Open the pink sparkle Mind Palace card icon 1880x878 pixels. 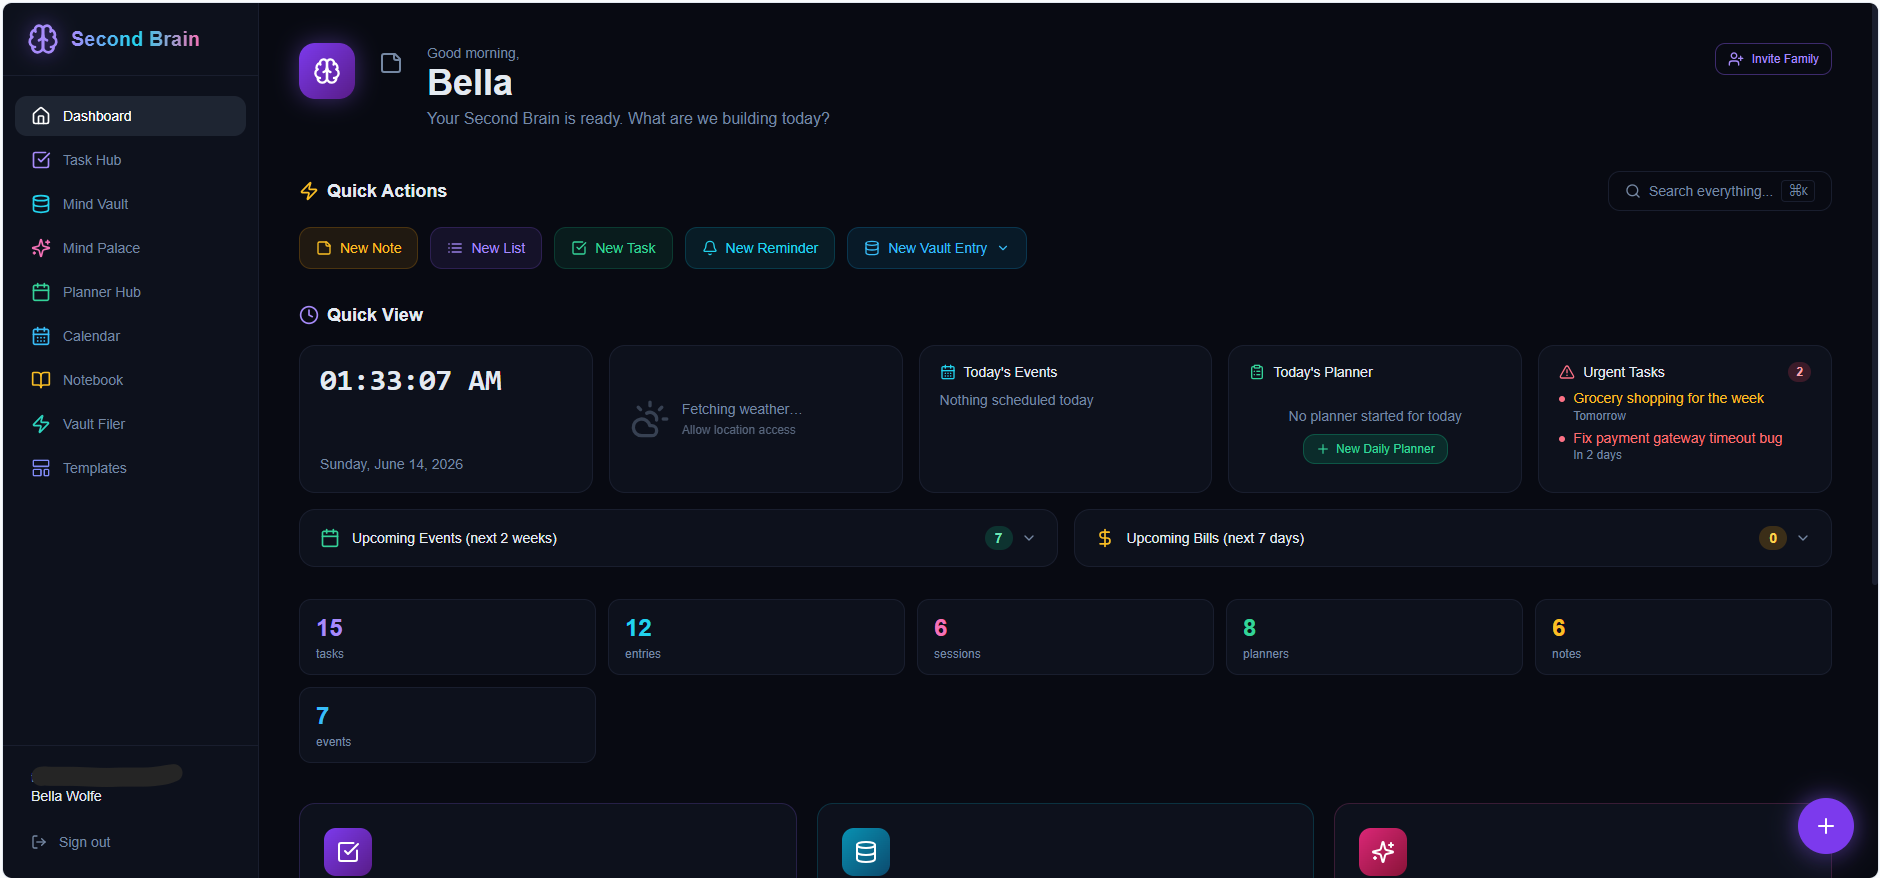tap(1383, 852)
